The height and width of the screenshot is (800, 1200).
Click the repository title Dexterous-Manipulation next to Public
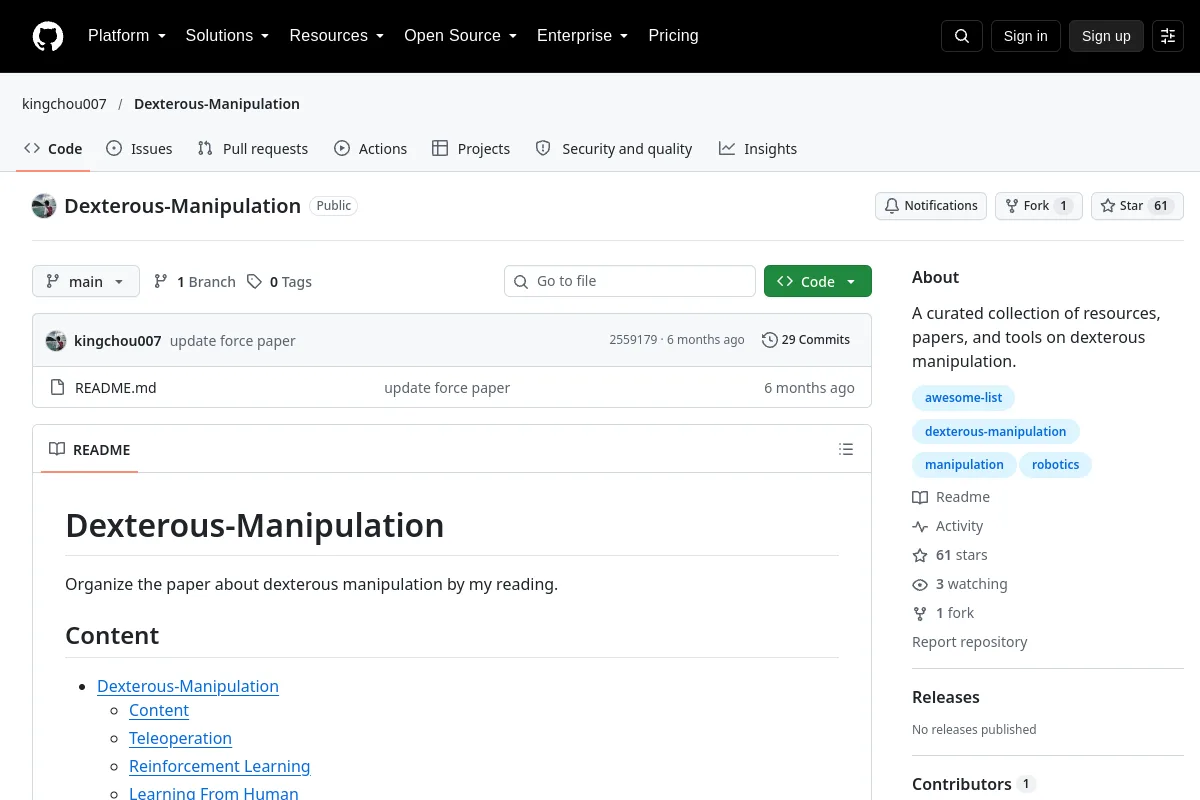[x=182, y=206]
